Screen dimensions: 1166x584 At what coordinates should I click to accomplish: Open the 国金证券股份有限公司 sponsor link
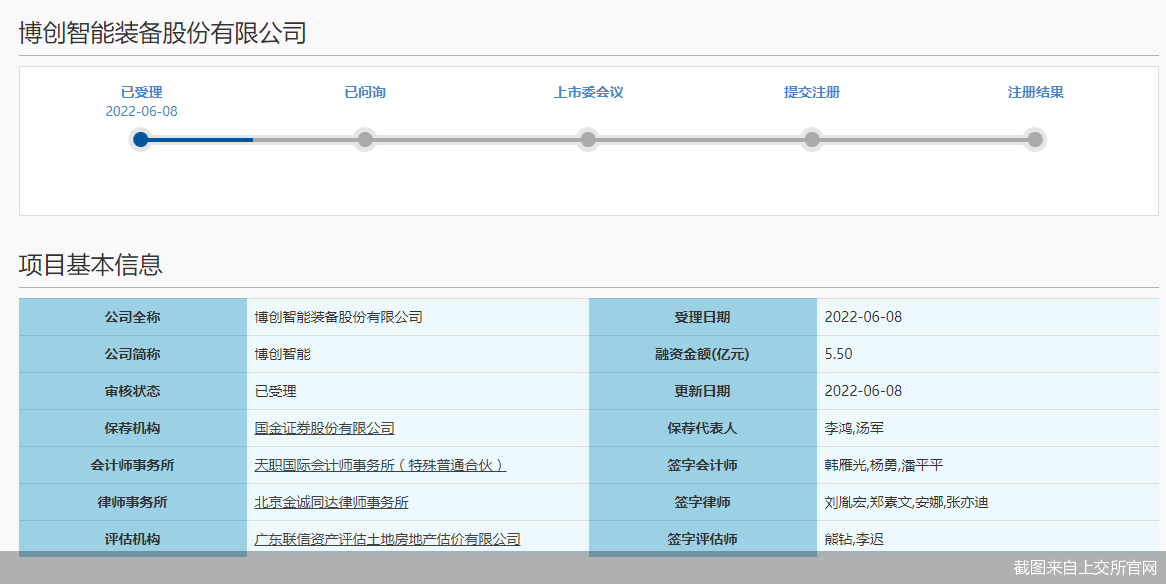coord(324,428)
